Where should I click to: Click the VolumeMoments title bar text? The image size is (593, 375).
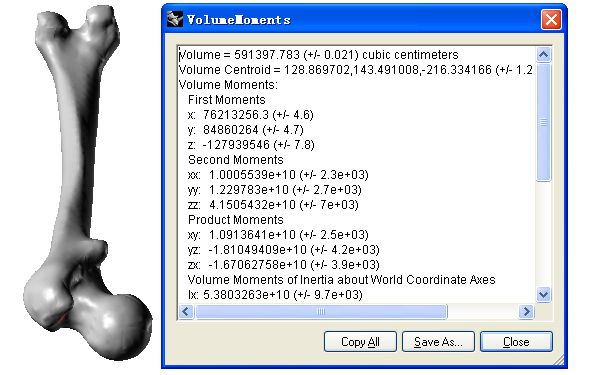click(x=239, y=20)
